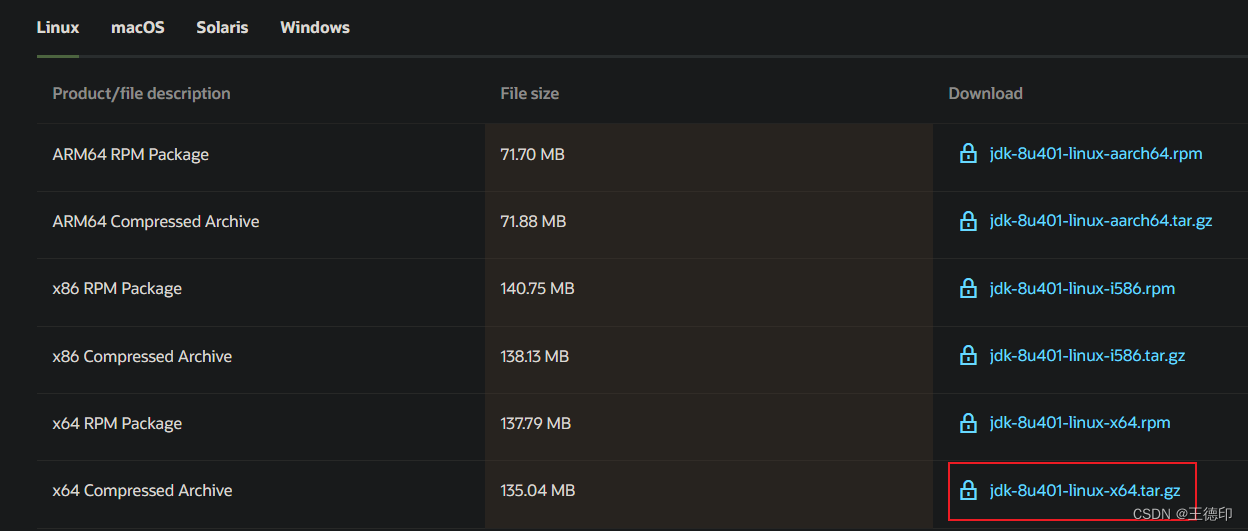Image resolution: width=1248 pixels, height=531 pixels.
Task: Download jdk-8u401-linux-aarch64.rpm
Action: pyautogui.click(x=1096, y=154)
